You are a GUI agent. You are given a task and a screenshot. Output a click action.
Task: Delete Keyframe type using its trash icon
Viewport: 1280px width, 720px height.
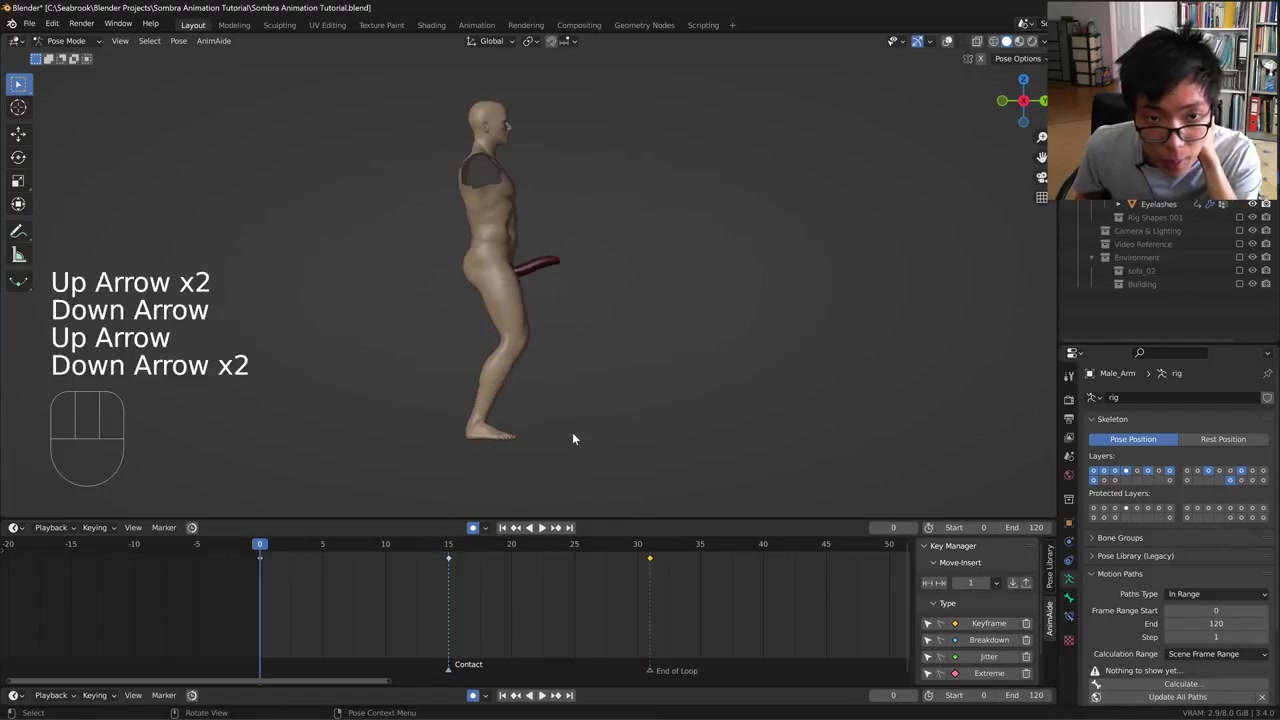(1026, 624)
